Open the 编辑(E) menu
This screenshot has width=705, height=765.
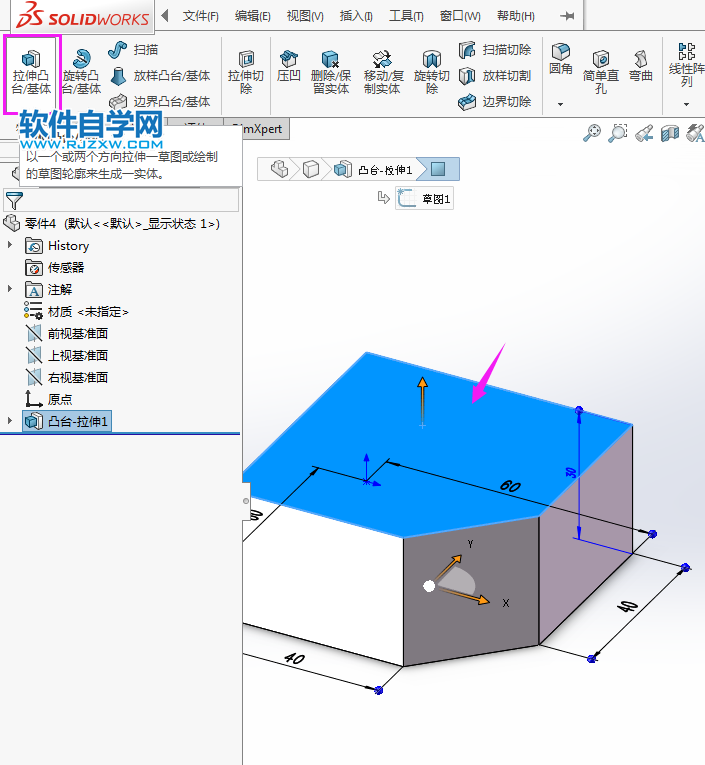point(253,16)
